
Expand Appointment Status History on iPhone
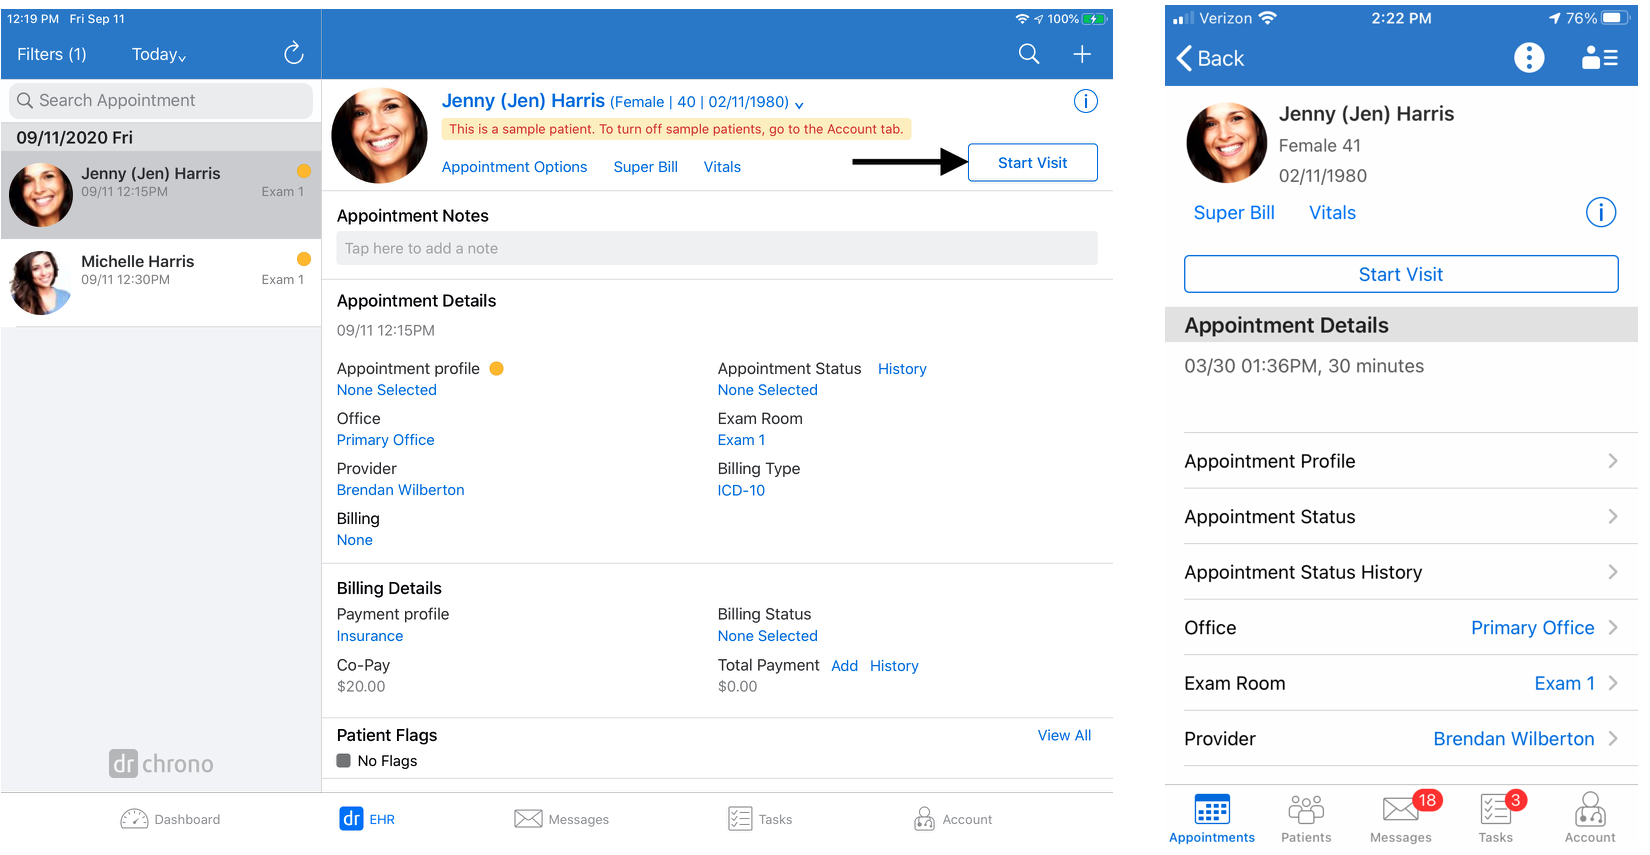pyautogui.click(x=1401, y=572)
